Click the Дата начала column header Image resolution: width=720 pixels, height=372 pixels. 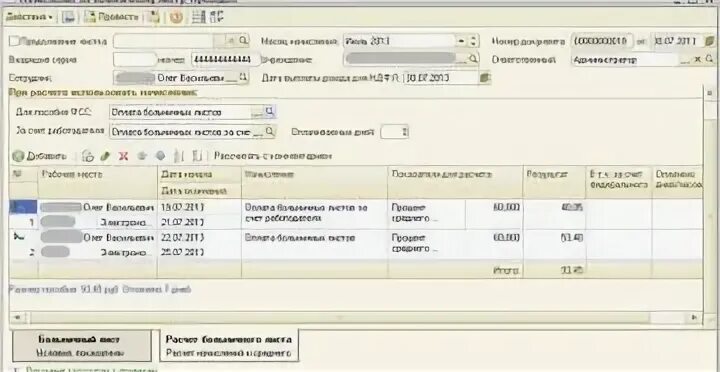199,175
